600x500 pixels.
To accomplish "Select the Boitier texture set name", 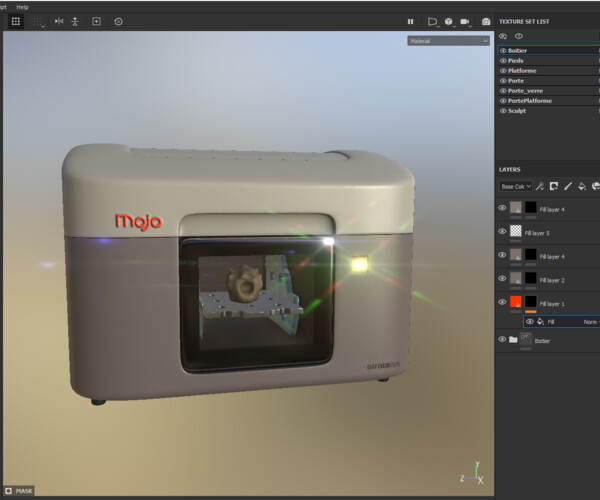I will 517,50.
